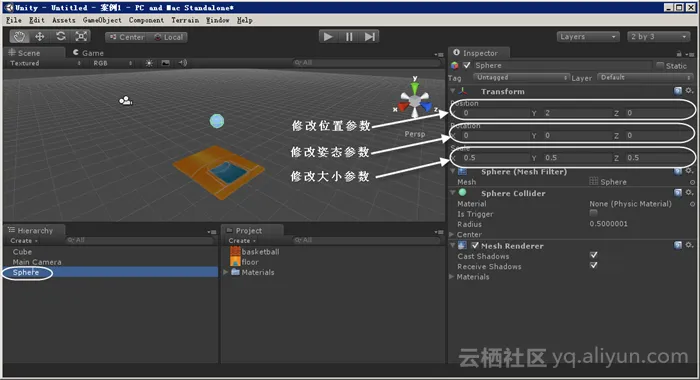Select the Hand tool
The width and height of the screenshot is (700, 380).
point(19,37)
